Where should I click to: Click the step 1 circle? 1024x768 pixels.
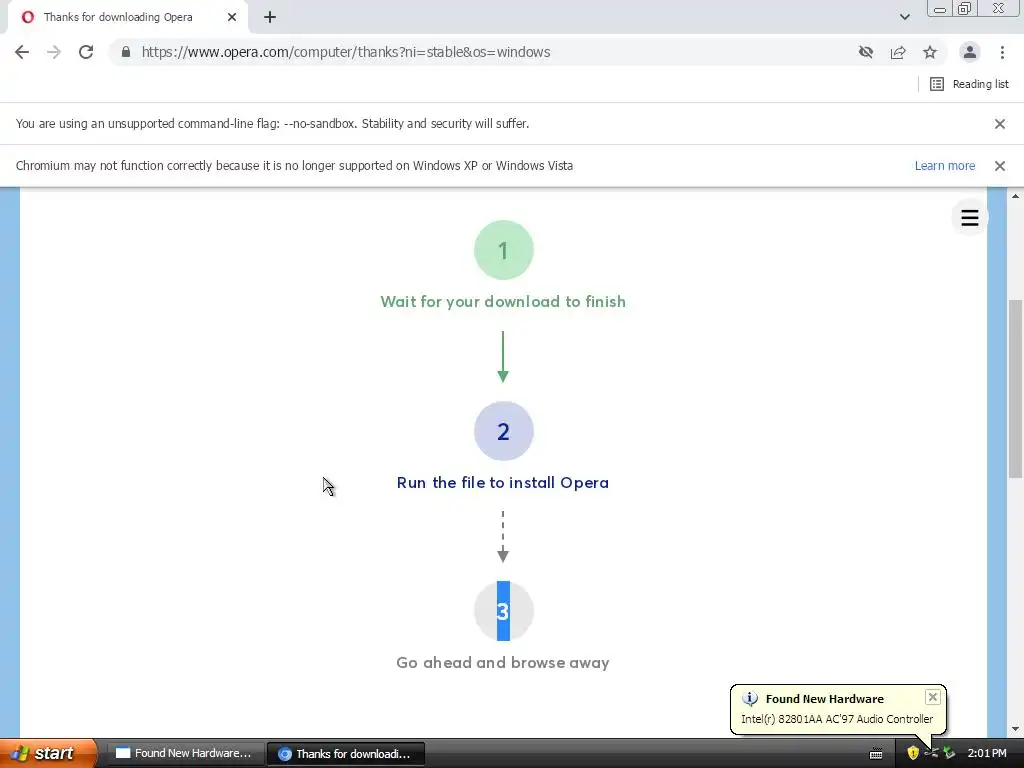coord(504,250)
